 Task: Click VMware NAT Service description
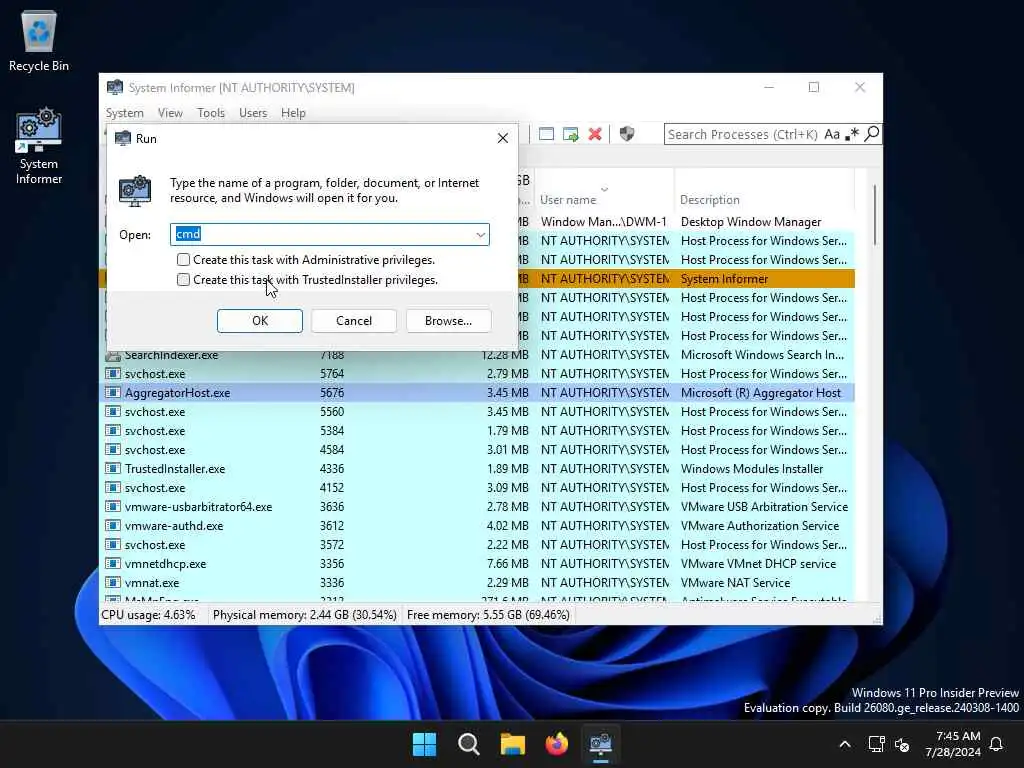coord(735,583)
